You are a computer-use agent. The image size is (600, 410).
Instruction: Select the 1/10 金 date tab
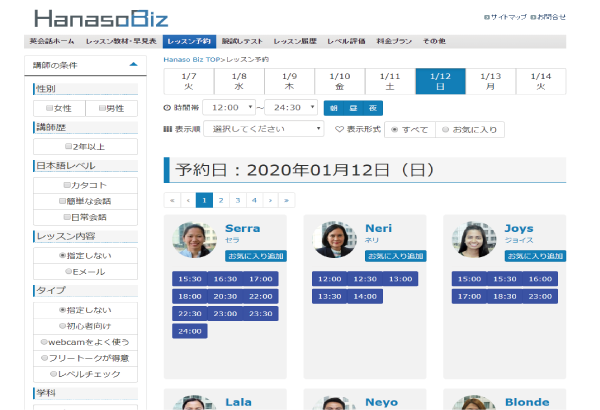click(340, 81)
